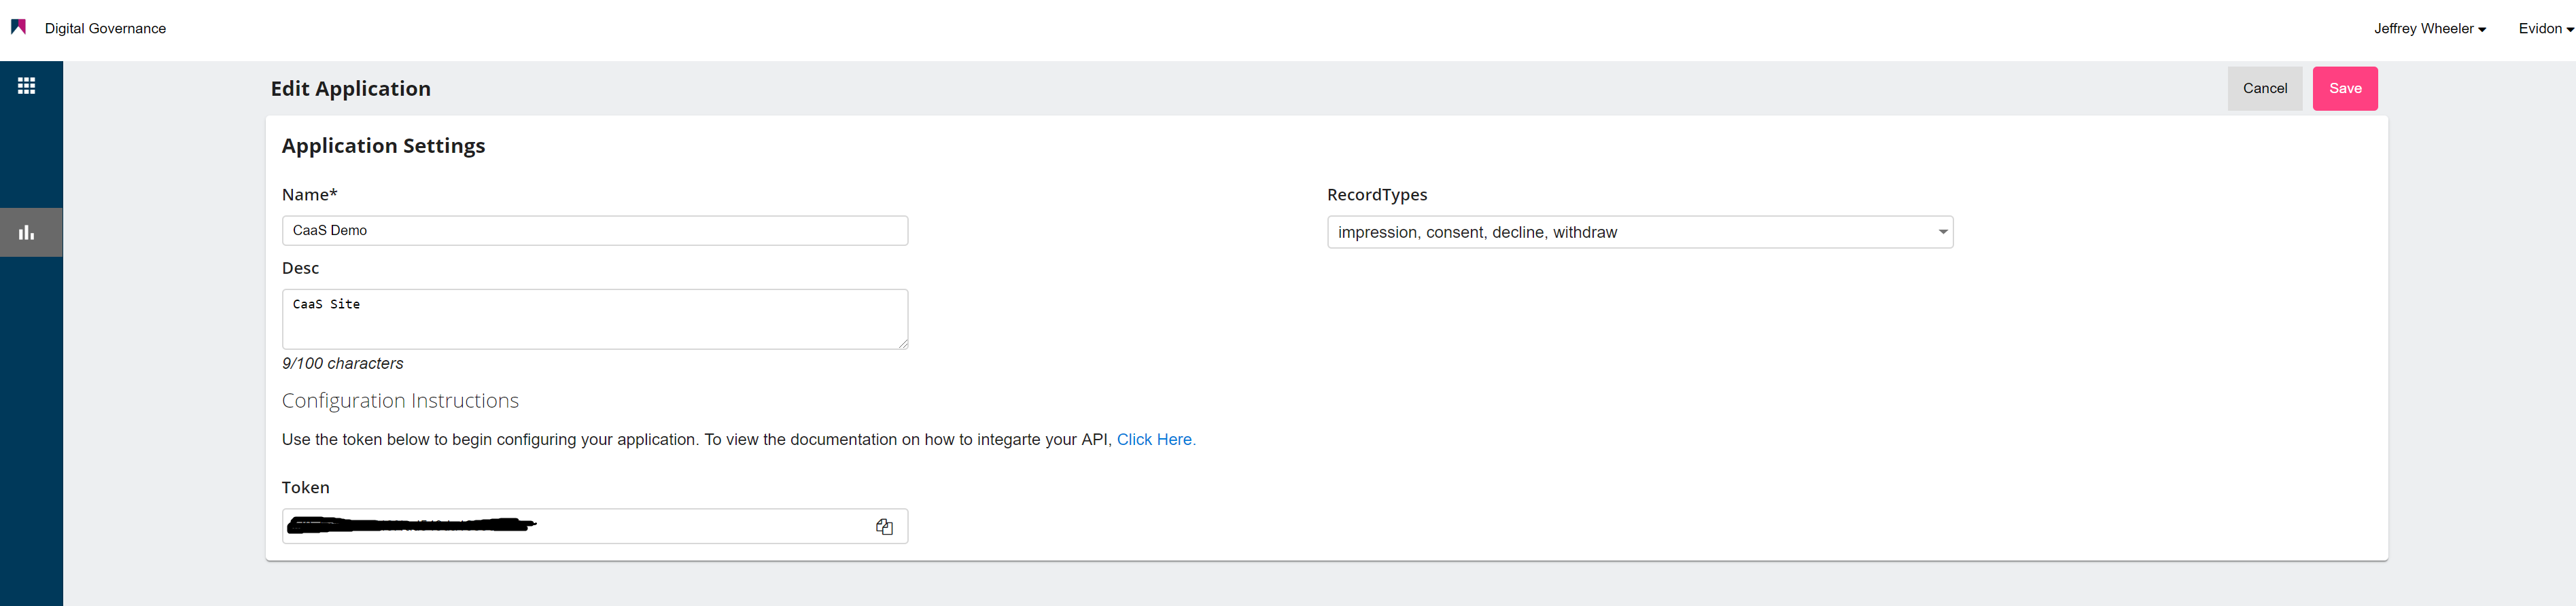Open the Jeffrey Wheeler user menu

(2428, 29)
